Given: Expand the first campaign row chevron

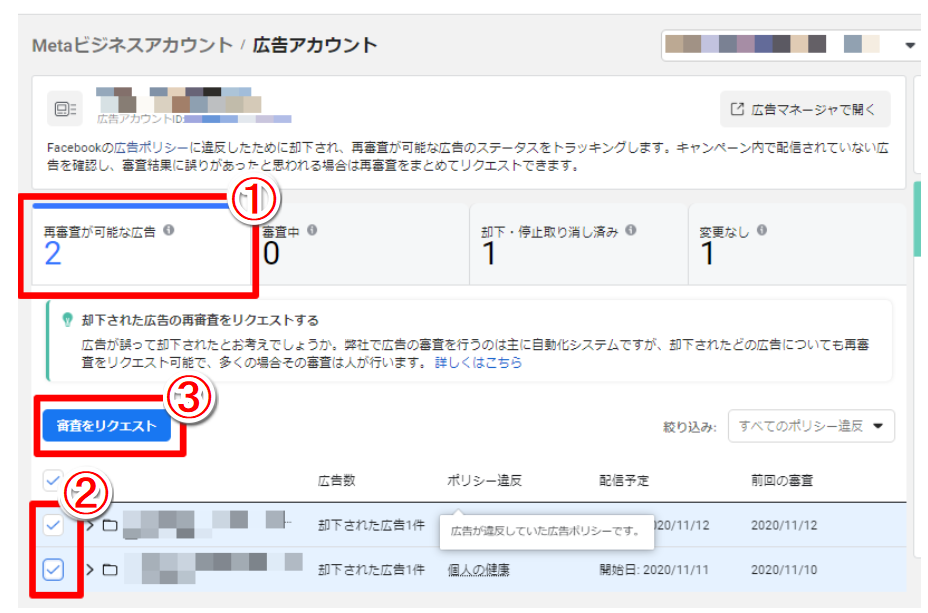Looking at the screenshot, I should [x=90, y=525].
